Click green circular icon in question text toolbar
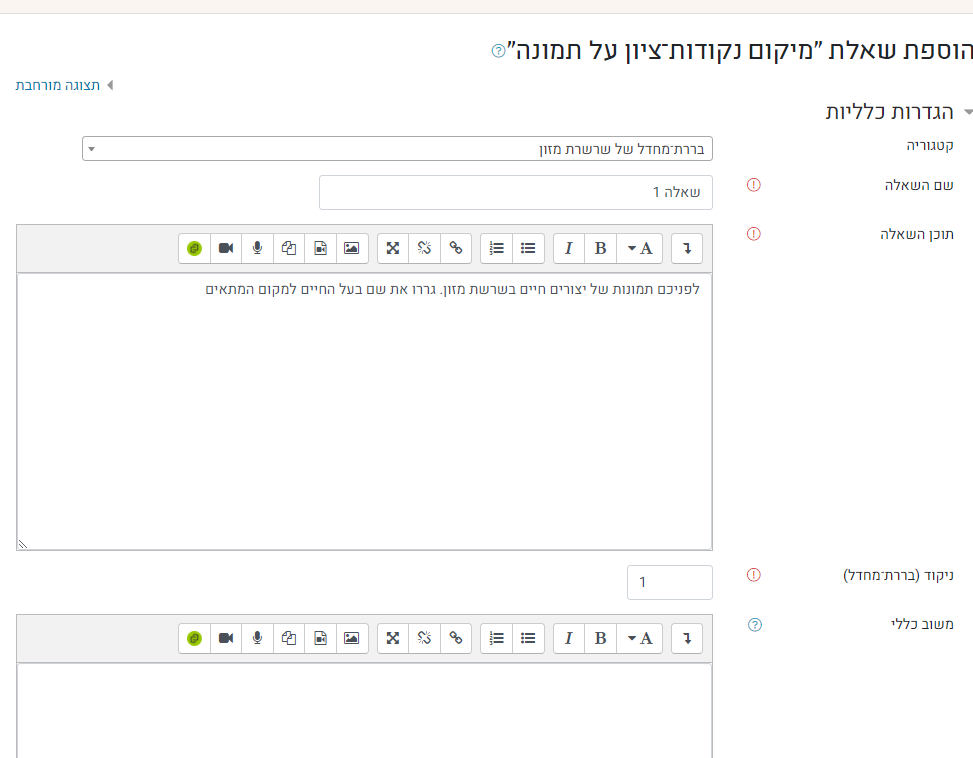 [194, 248]
